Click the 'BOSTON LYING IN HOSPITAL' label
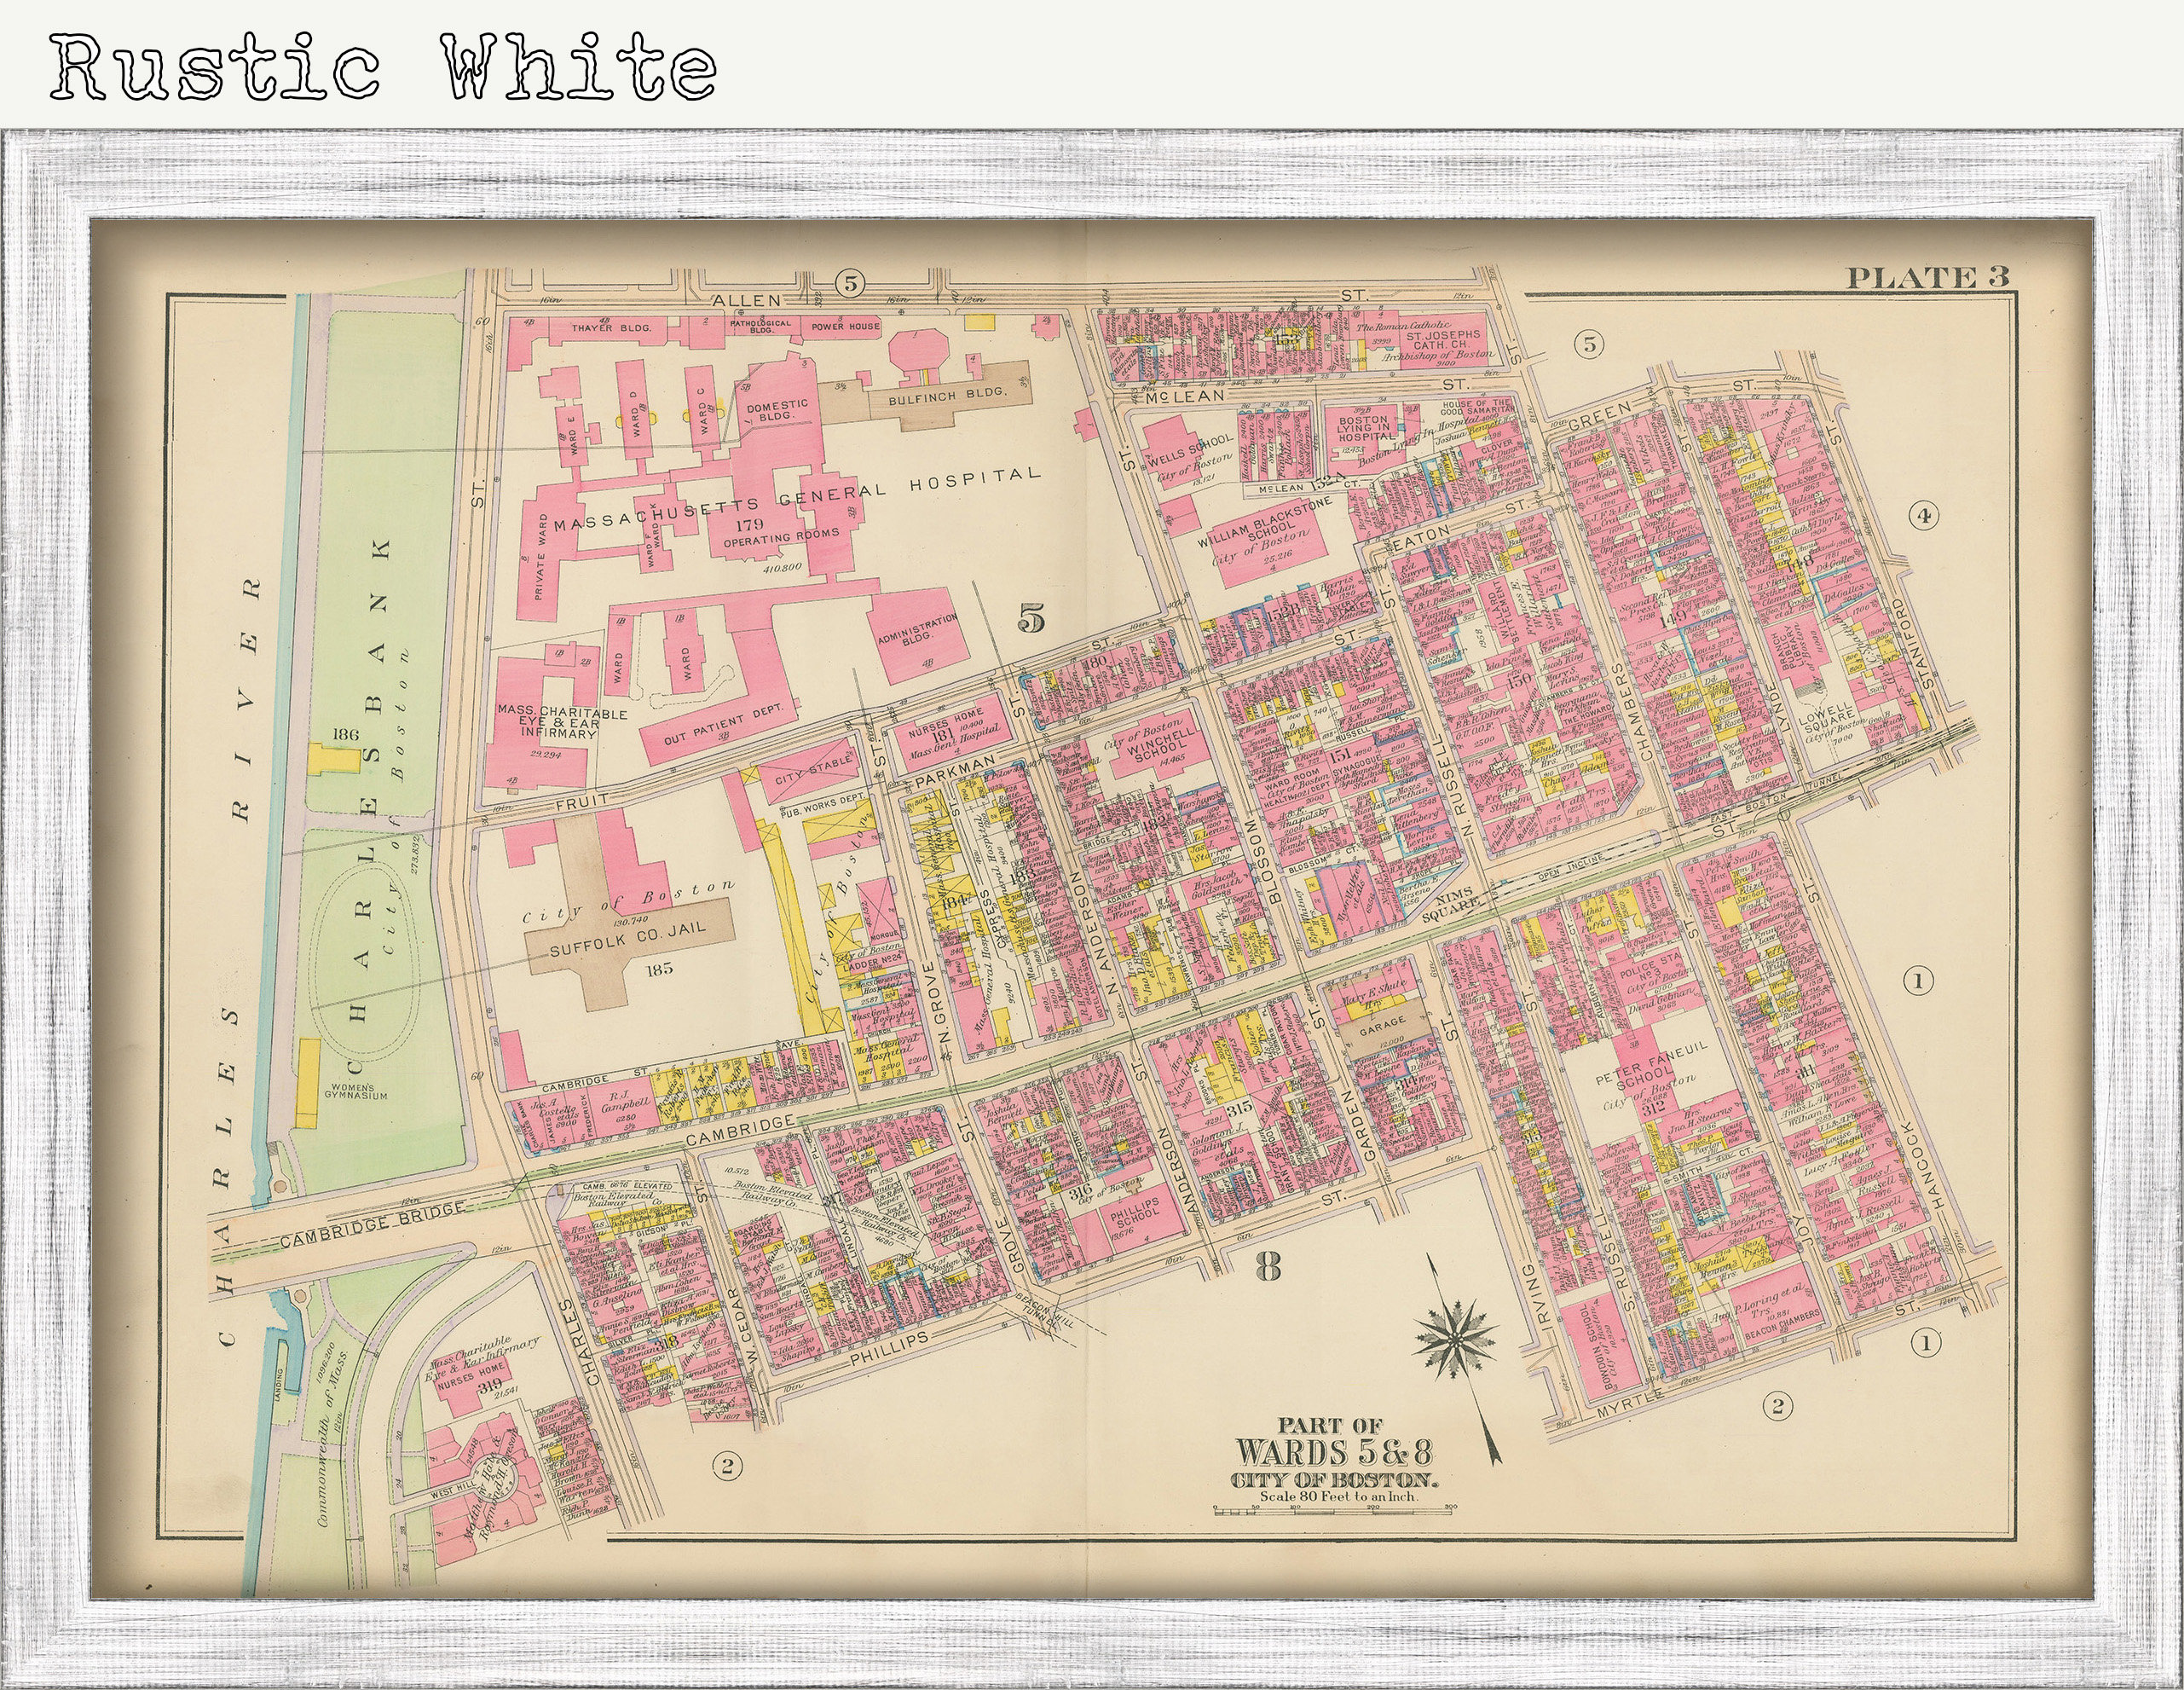The width and height of the screenshot is (2184, 1690). coord(1364,429)
